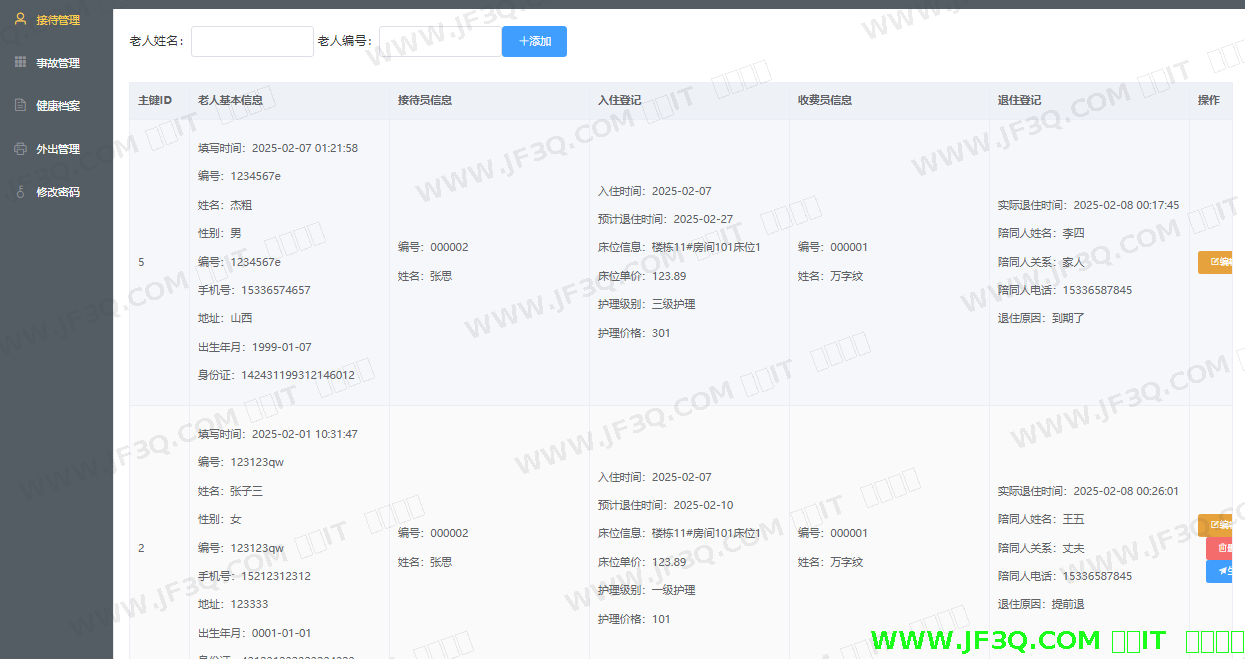The width and height of the screenshot is (1245, 659).
Task: Click the orange edit button in row 5
Action: click(1215, 262)
